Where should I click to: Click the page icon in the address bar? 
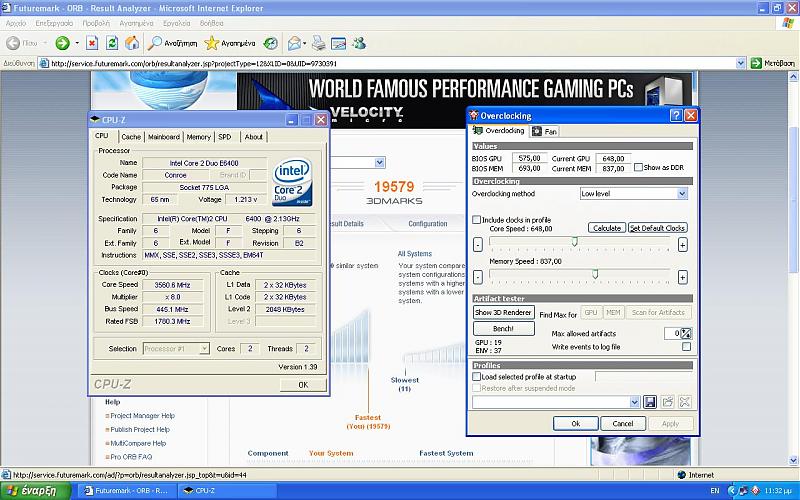tap(44, 63)
